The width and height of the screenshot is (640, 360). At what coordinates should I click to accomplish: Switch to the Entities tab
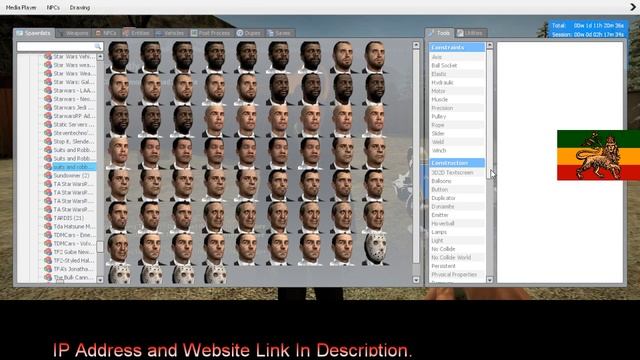(x=137, y=33)
